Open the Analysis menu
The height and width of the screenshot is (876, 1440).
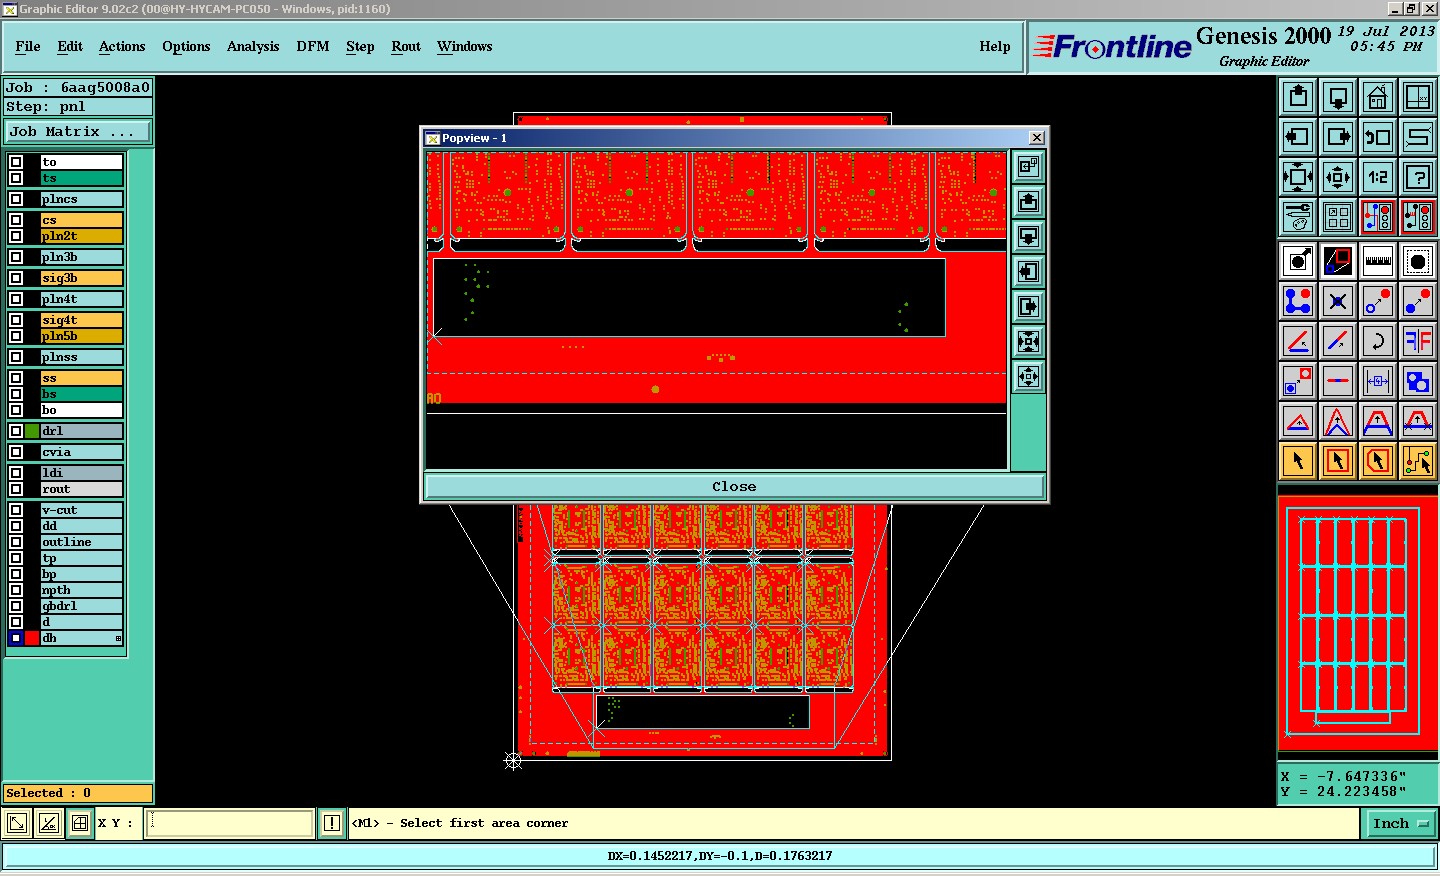pos(253,47)
